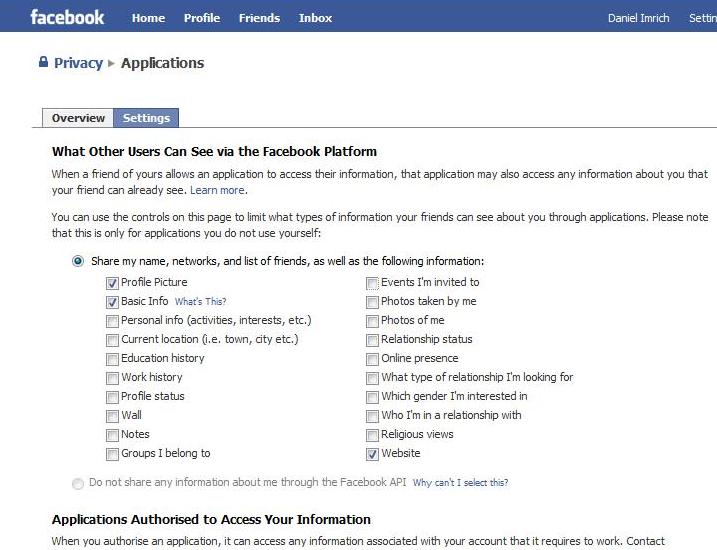Select the Settings tab
717x550 pixels.
point(146,118)
